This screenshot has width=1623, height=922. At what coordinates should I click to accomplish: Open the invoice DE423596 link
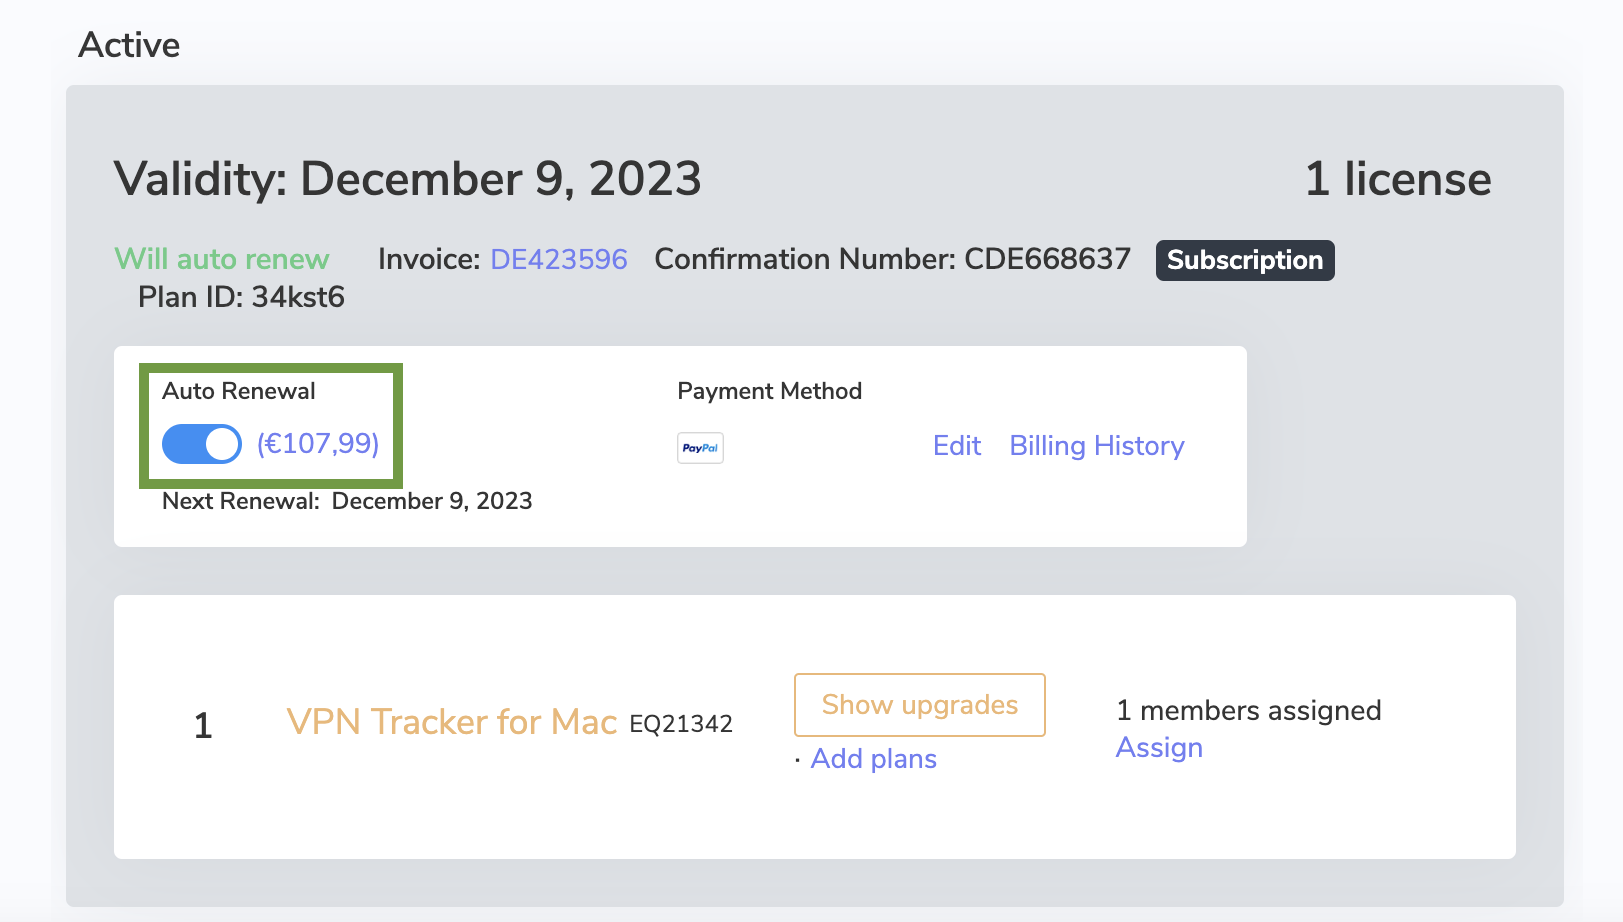click(x=558, y=259)
